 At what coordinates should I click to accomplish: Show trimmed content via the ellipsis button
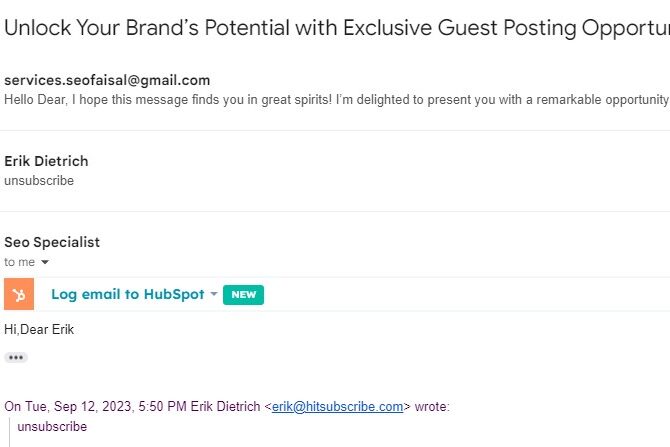click(x=16, y=357)
